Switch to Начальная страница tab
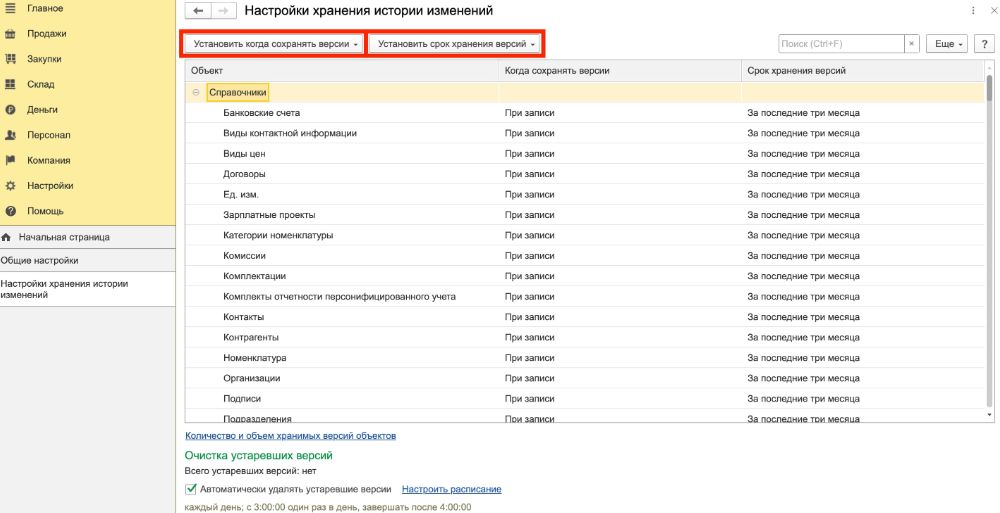The width and height of the screenshot is (1000, 513). pyautogui.click(x=87, y=237)
